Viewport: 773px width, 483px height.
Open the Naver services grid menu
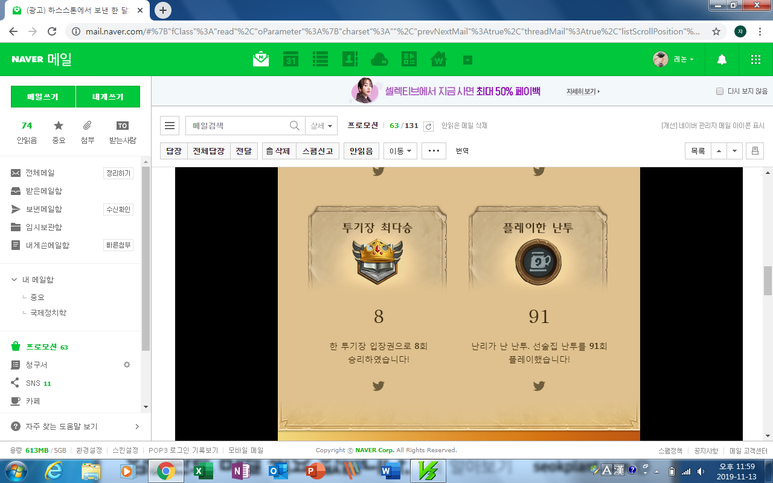pyautogui.click(x=755, y=60)
